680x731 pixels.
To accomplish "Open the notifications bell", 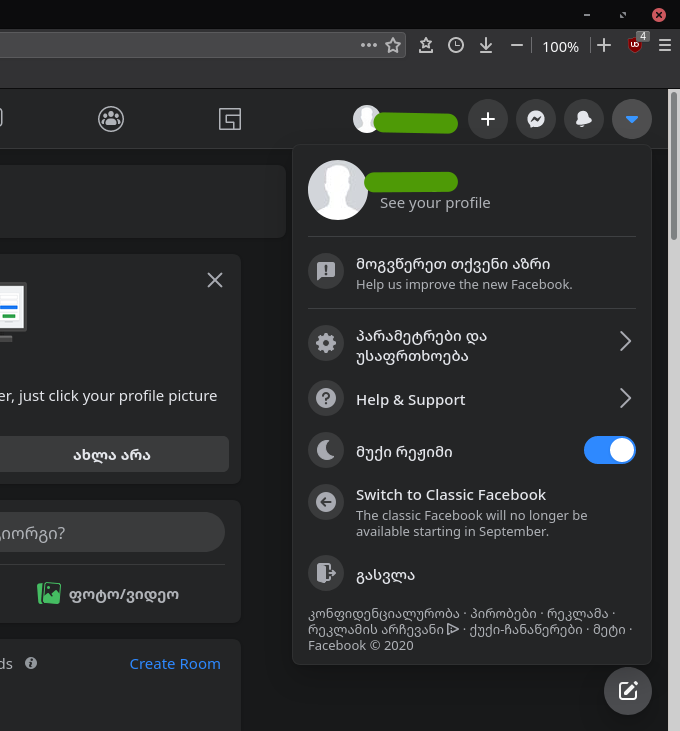I will 584,119.
